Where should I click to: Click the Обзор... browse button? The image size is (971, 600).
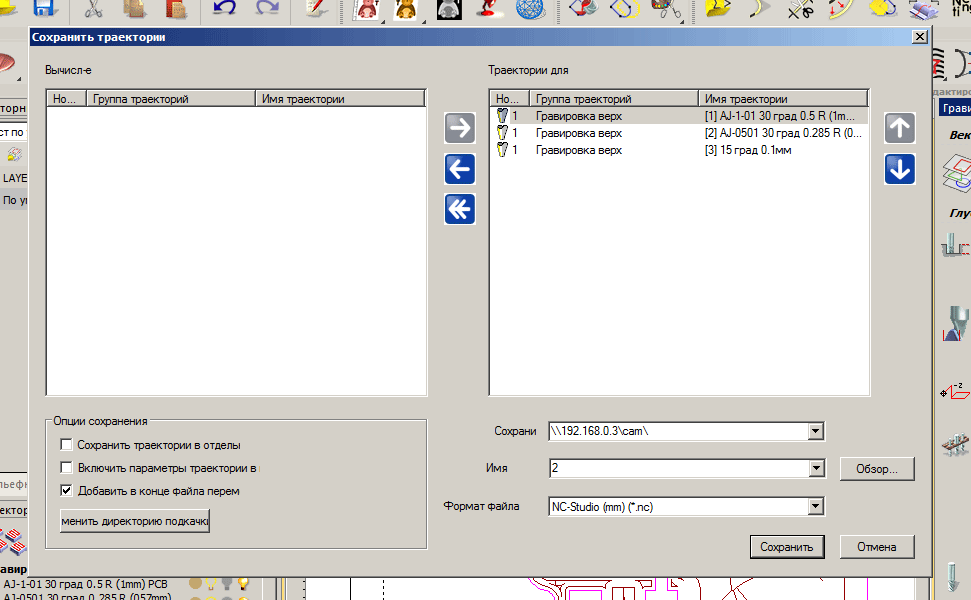click(x=876, y=469)
